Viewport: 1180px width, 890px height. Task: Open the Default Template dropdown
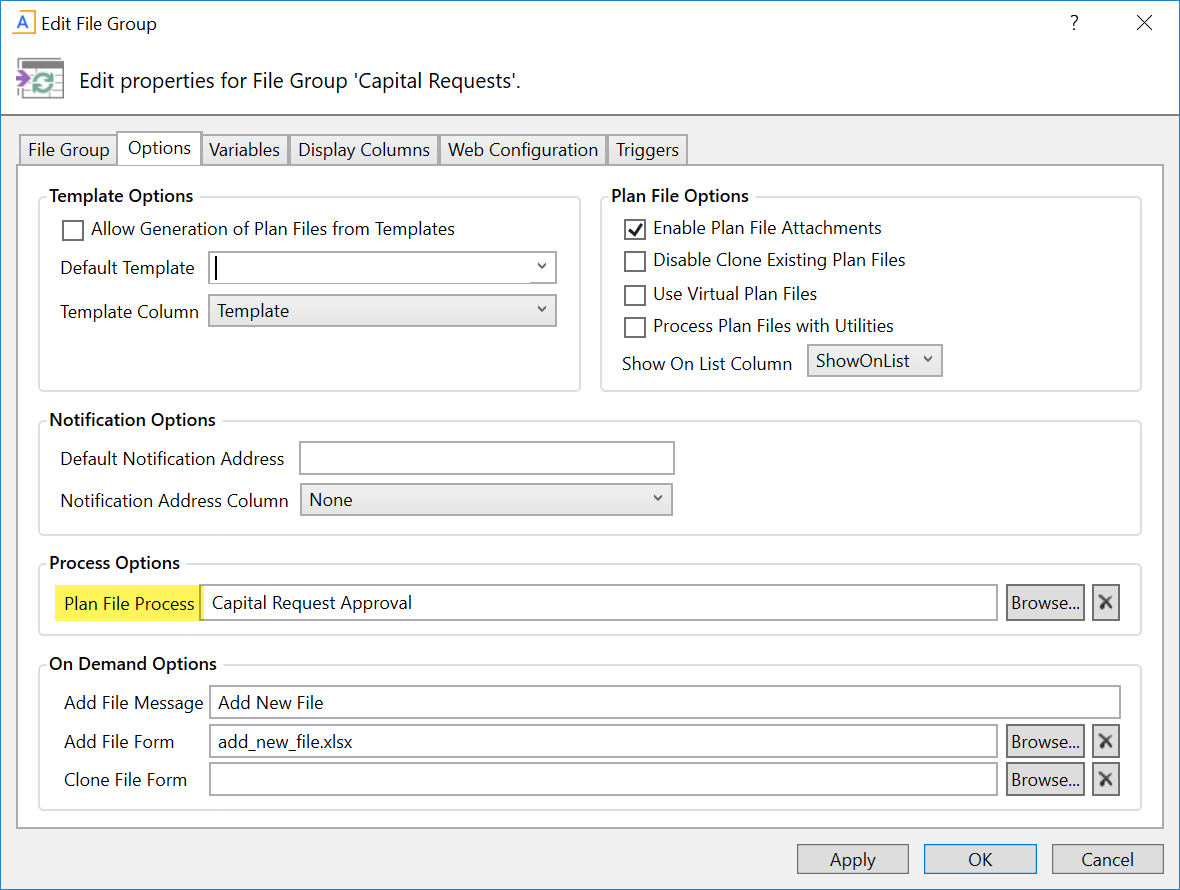tap(541, 267)
